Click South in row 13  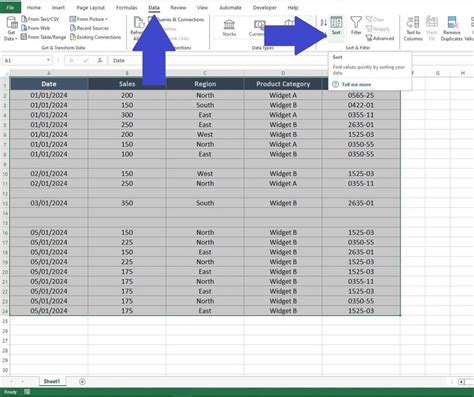205,203
